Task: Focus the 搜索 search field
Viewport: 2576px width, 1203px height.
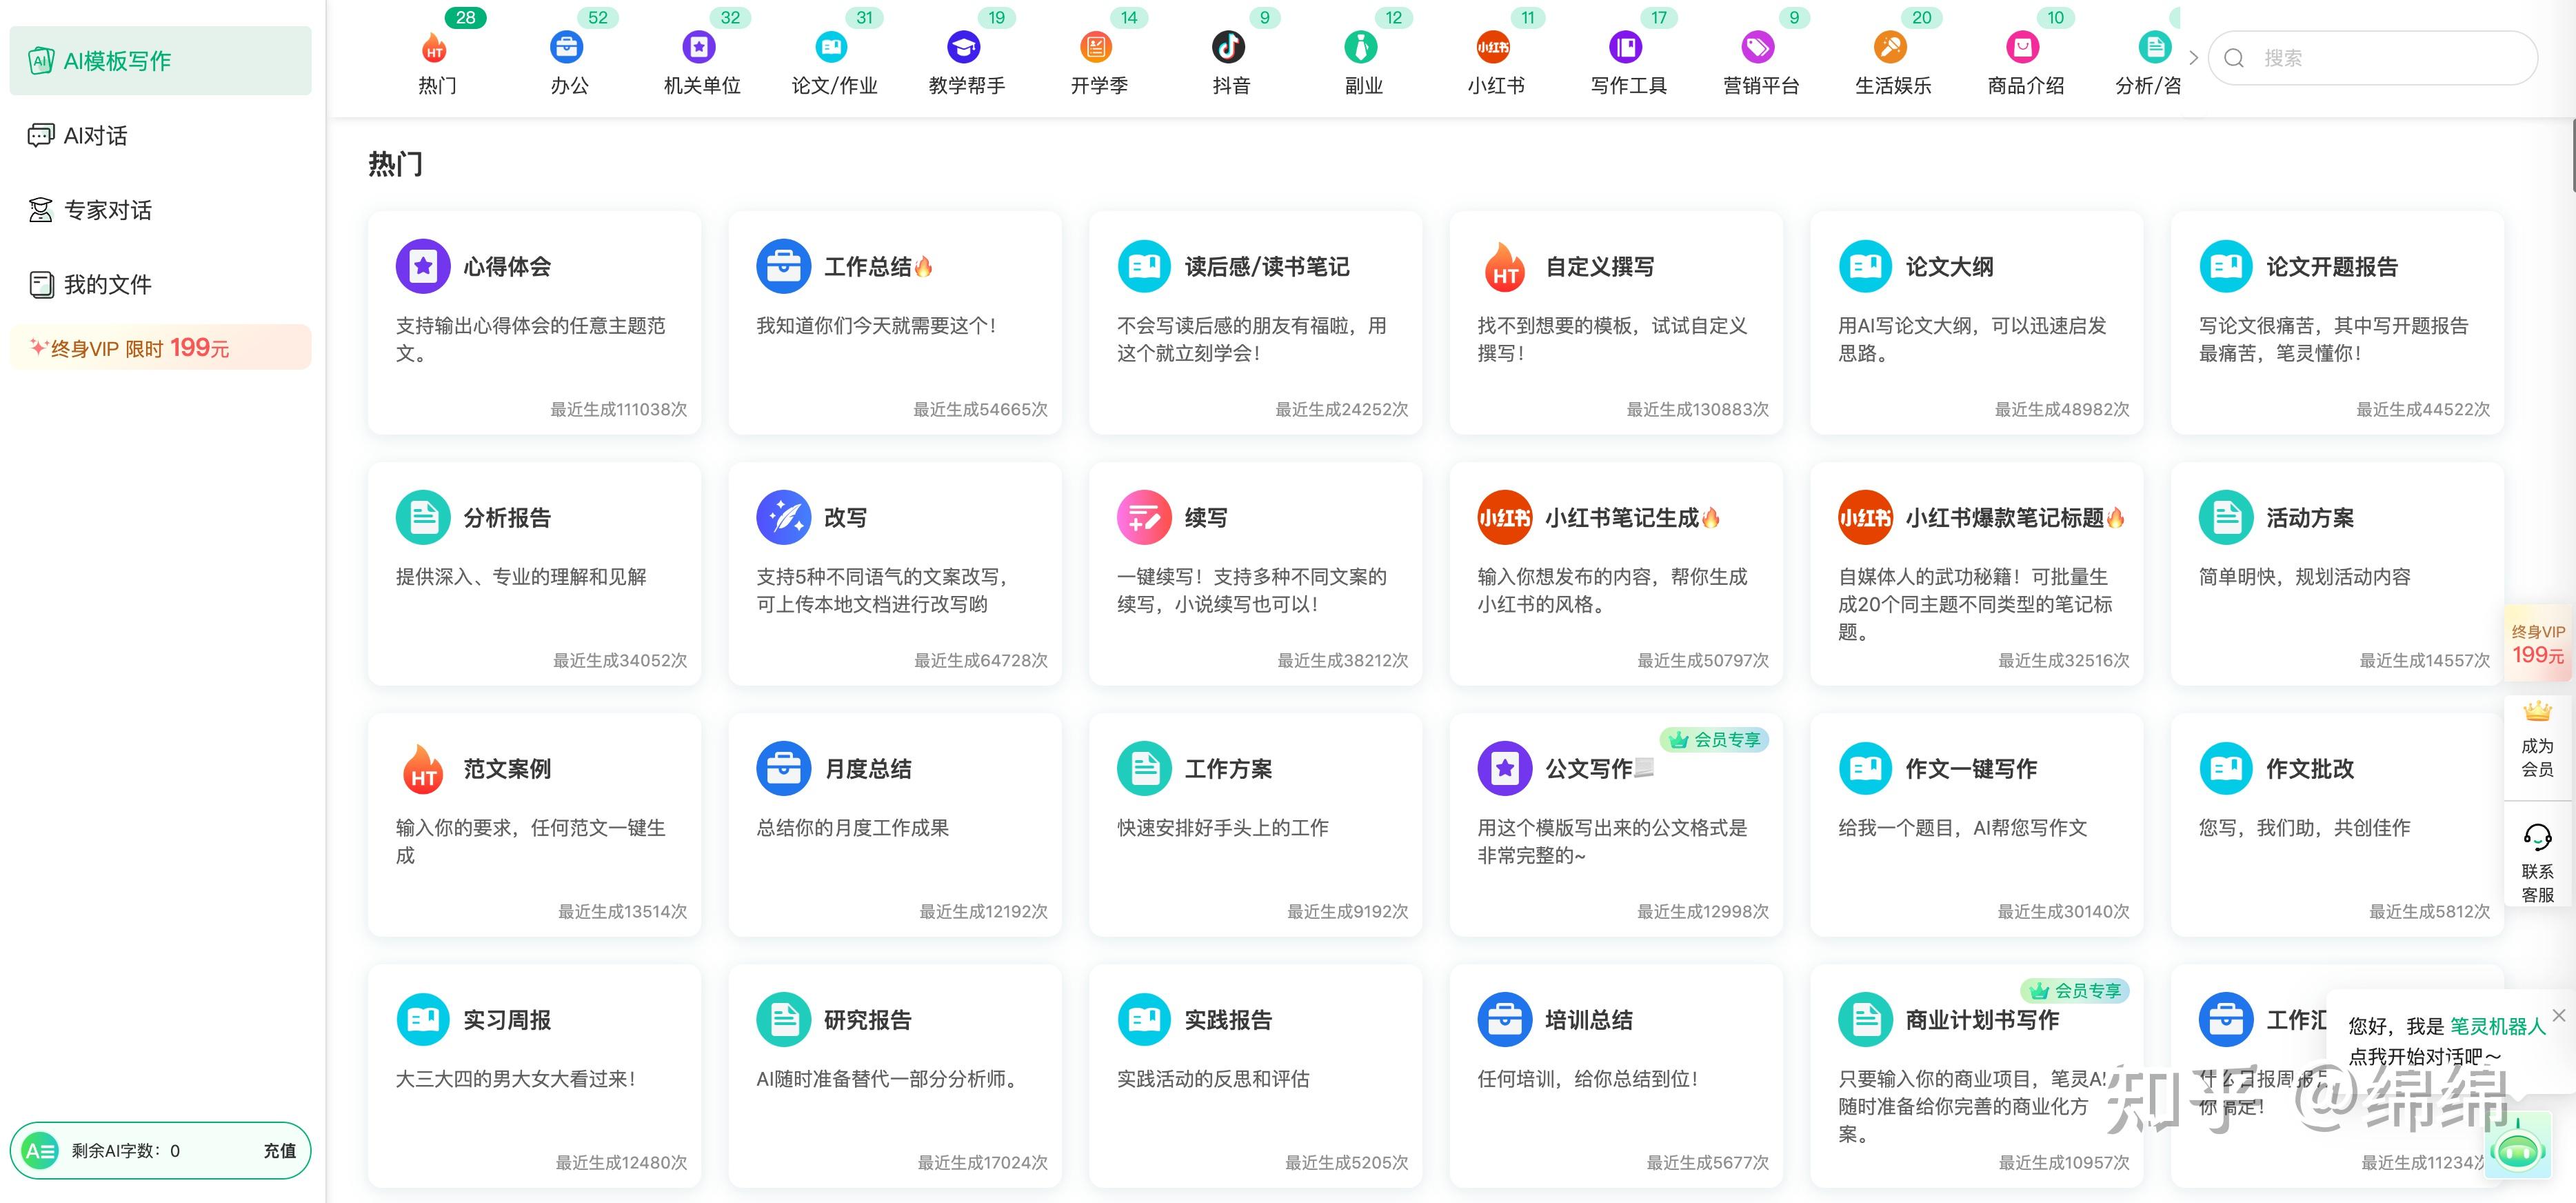Action: click(x=2372, y=58)
